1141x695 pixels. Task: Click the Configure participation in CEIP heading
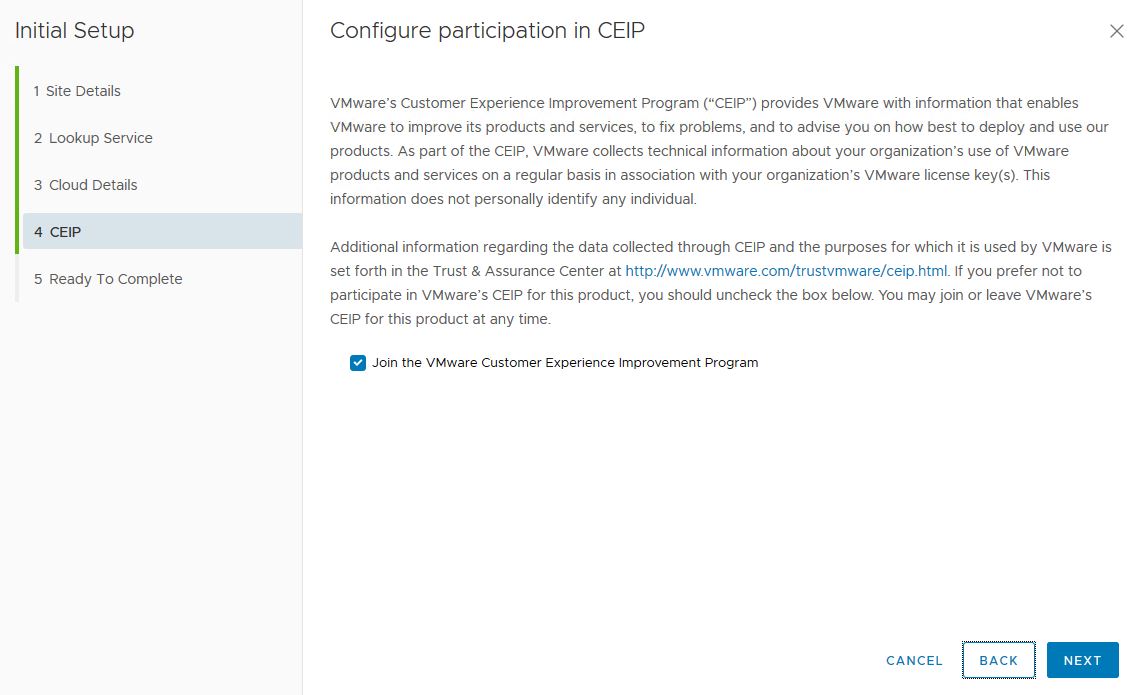click(487, 31)
